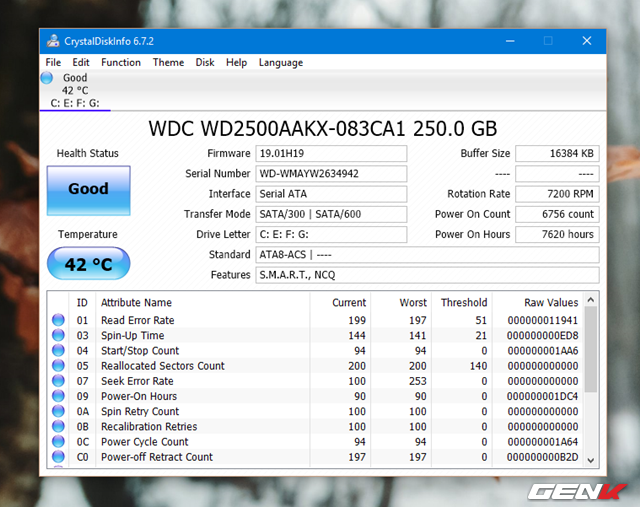The height and width of the screenshot is (507, 640).
Task: Click status orb for Spin-Up Time
Action: (x=58, y=335)
